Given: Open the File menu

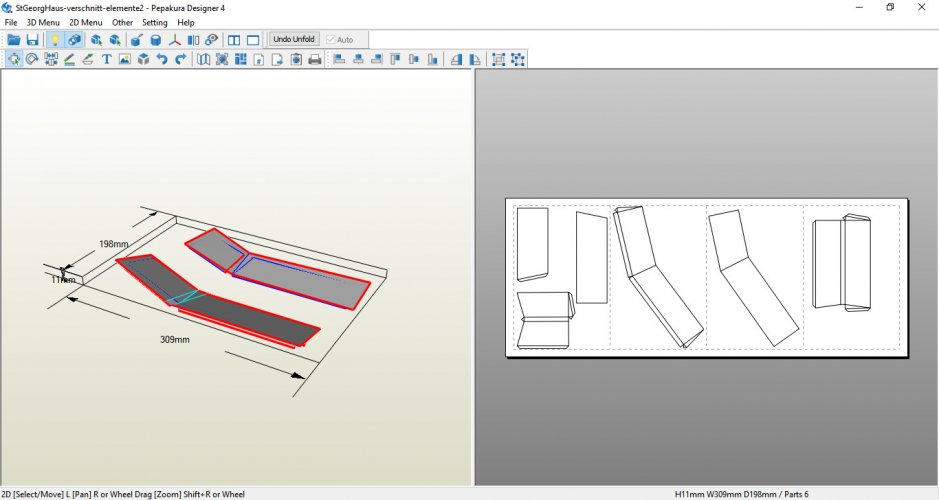Looking at the screenshot, I should tap(11, 22).
